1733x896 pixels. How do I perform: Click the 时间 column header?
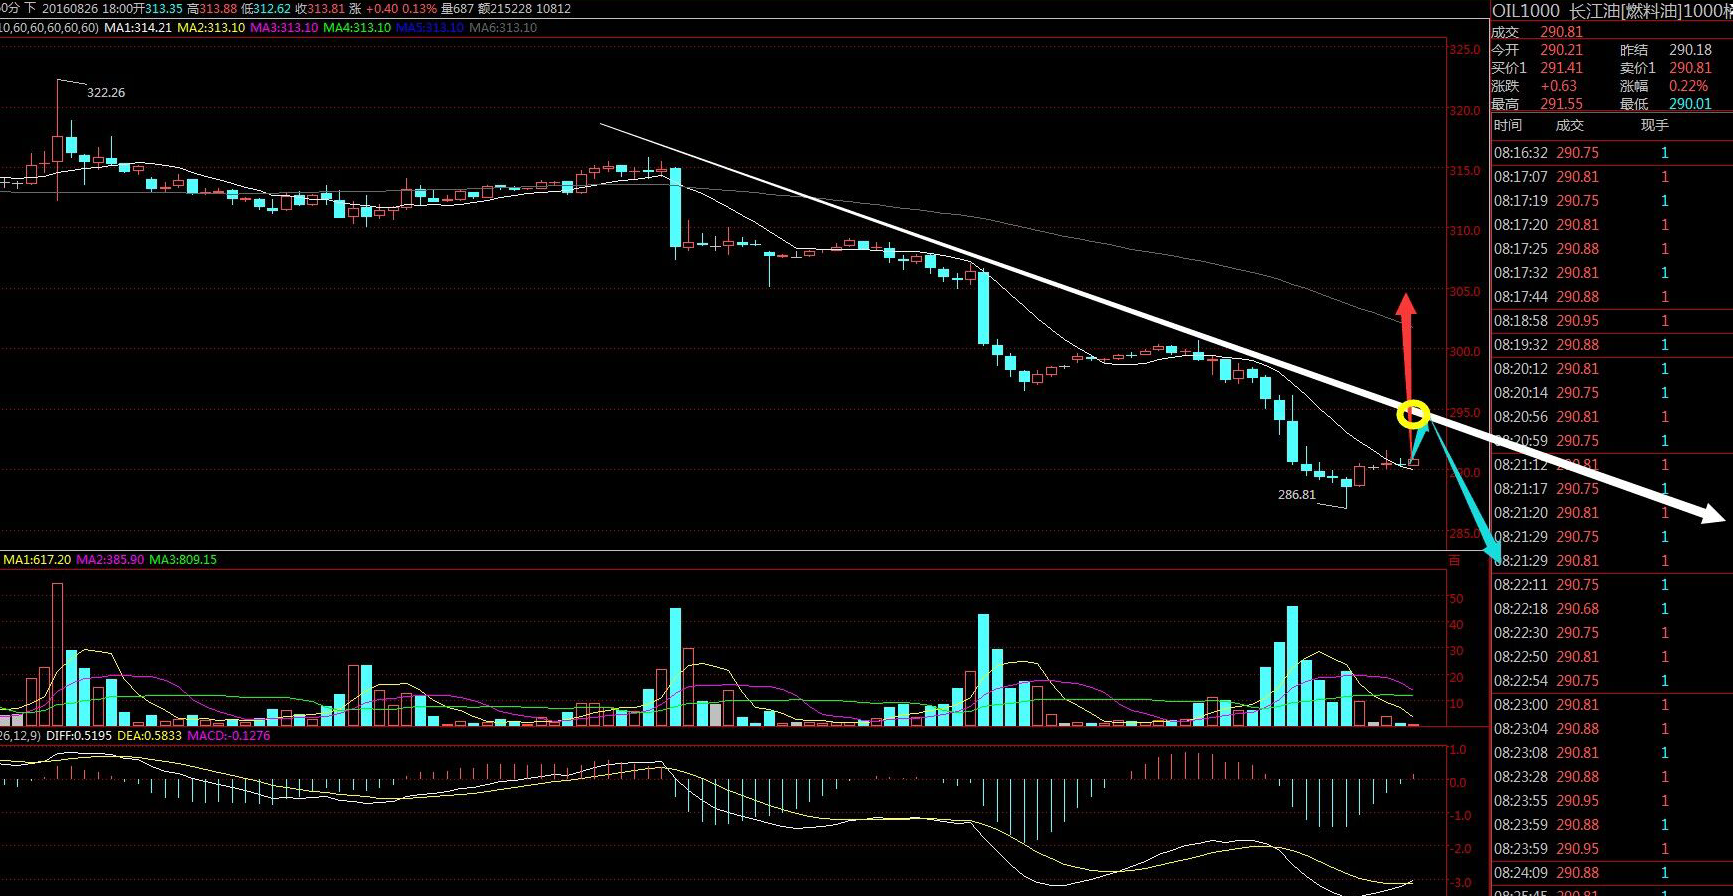click(x=1508, y=125)
